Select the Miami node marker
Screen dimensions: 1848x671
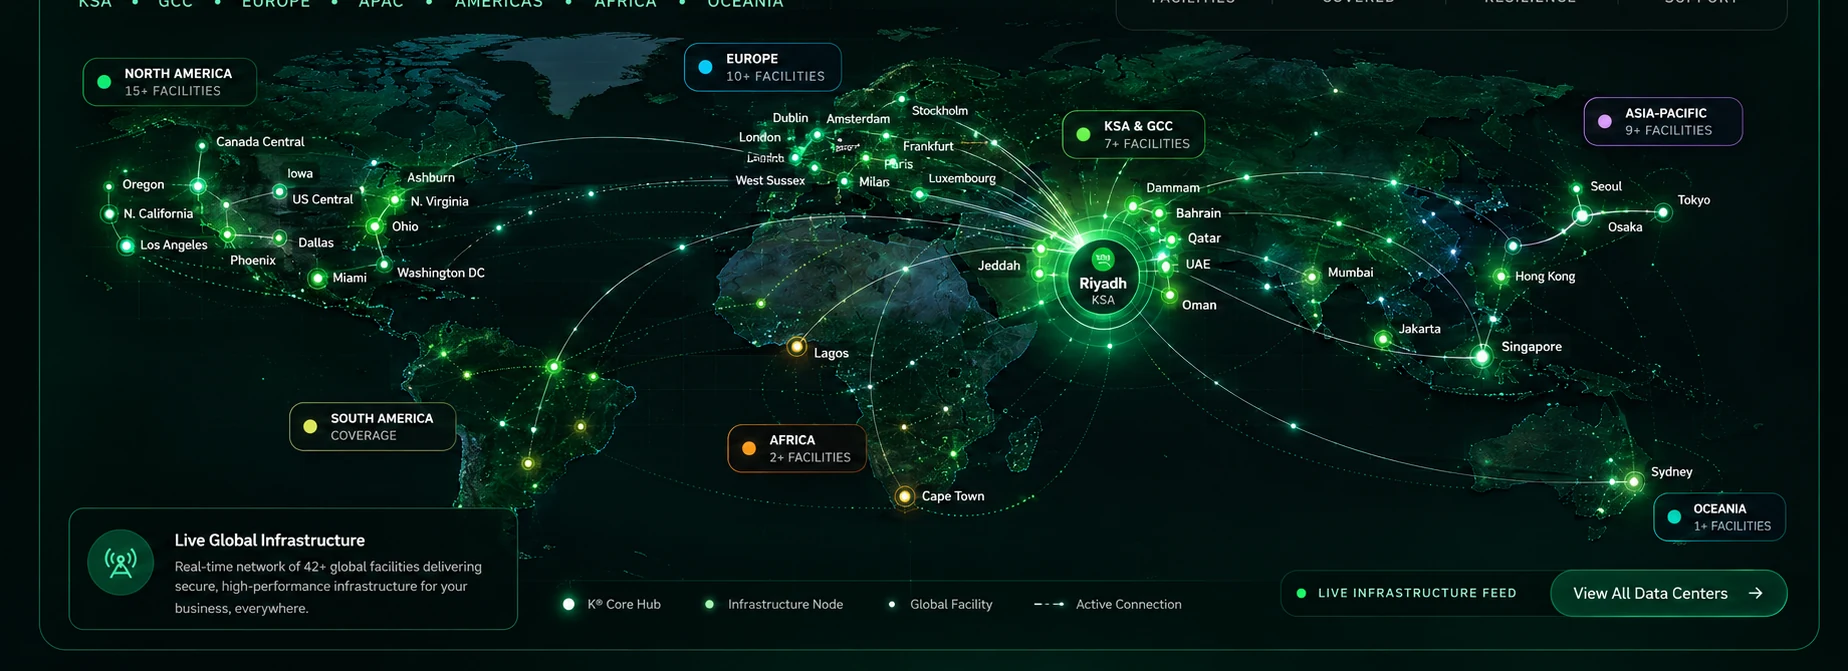pos(318,278)
